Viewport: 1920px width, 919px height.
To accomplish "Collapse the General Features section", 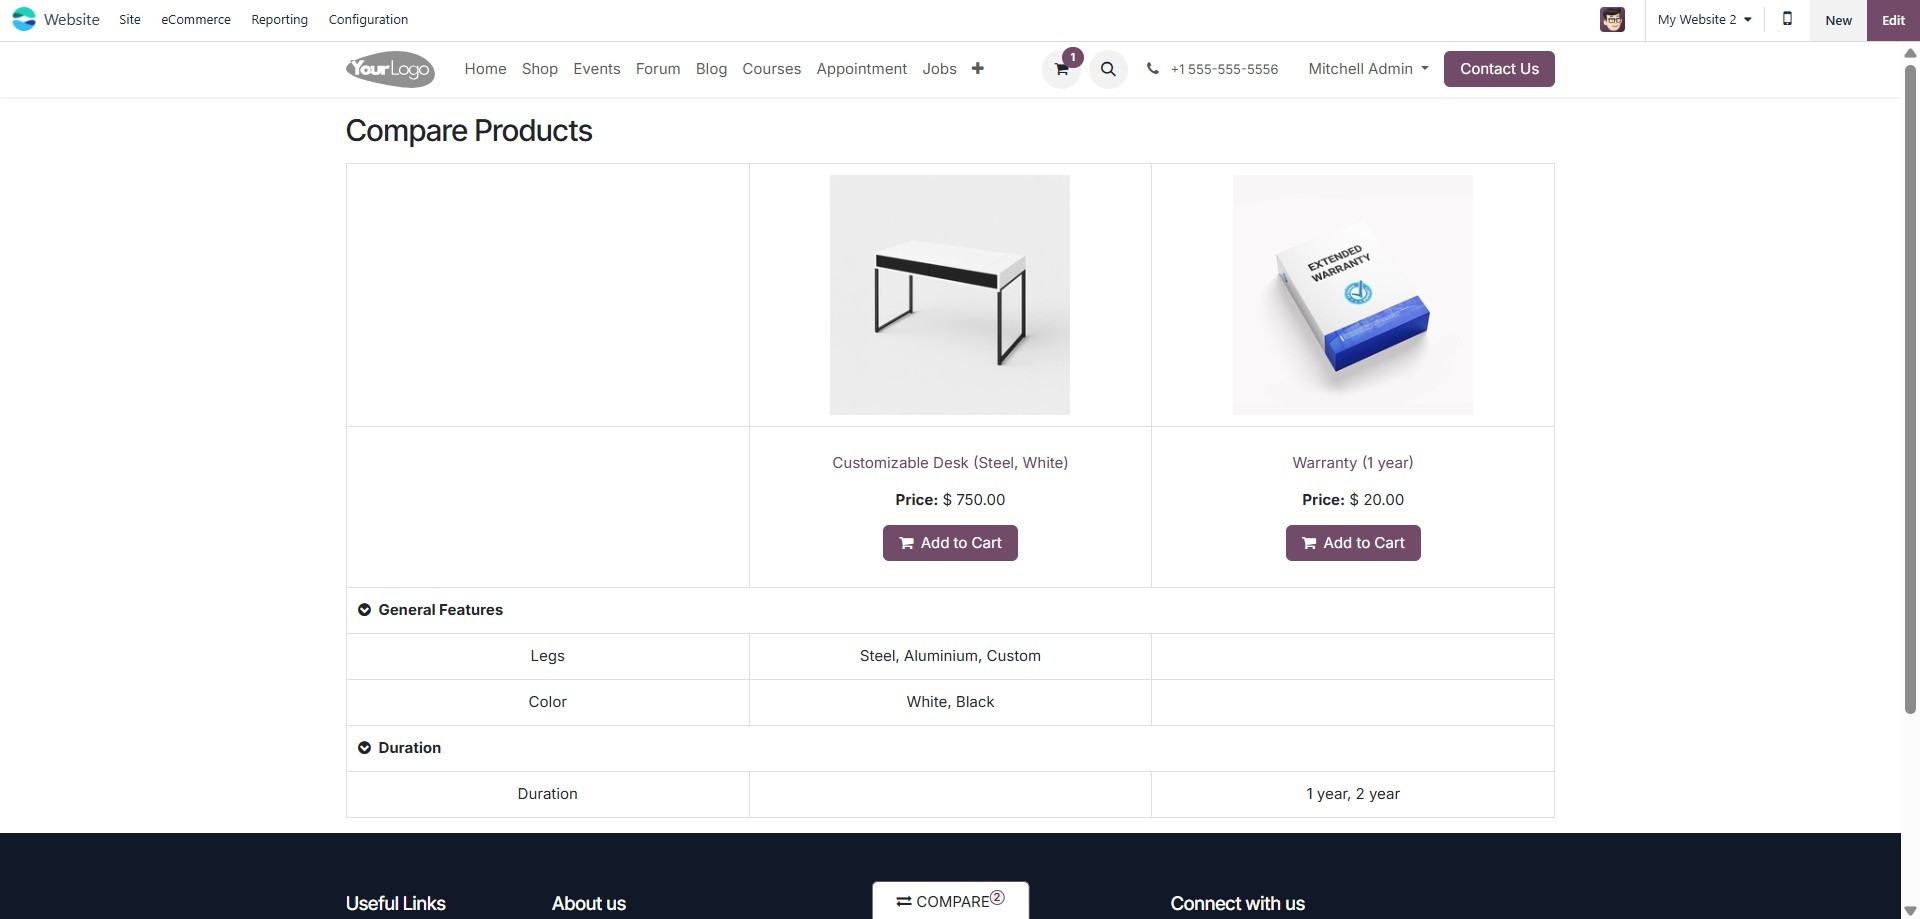I will (364, 610).
